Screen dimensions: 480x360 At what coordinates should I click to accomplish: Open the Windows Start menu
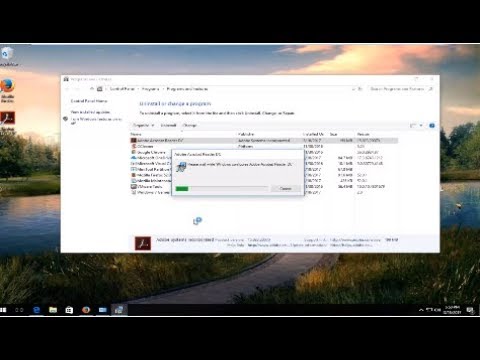pos(3,310)
